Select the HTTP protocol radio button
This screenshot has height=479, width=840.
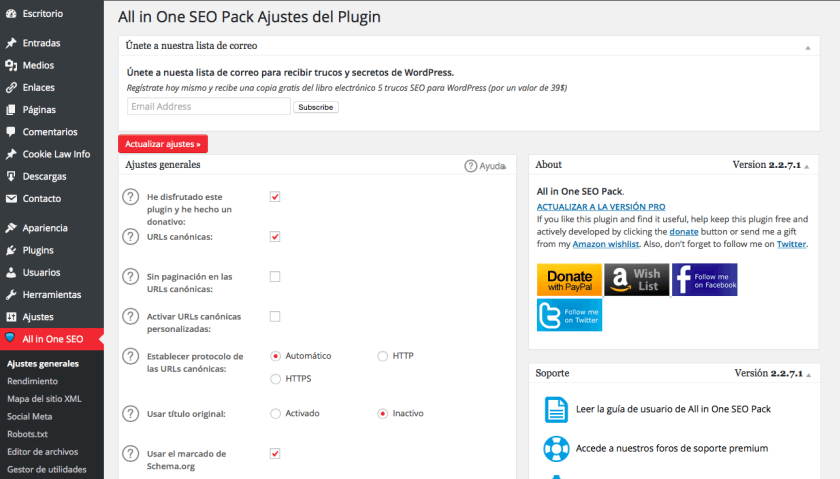(382, 356)
